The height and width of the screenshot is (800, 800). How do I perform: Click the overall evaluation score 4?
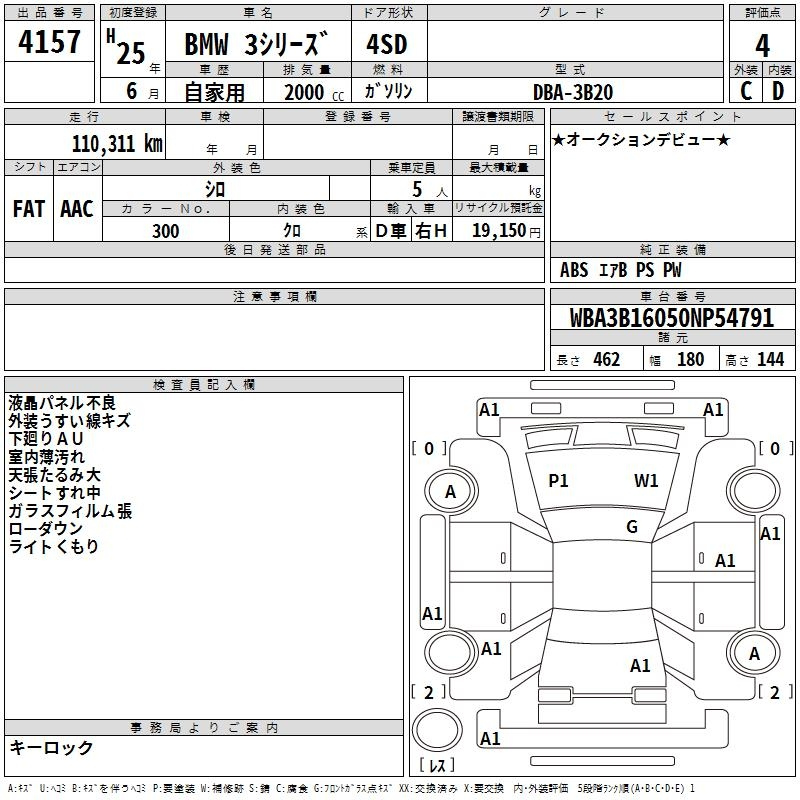(762, 44)
